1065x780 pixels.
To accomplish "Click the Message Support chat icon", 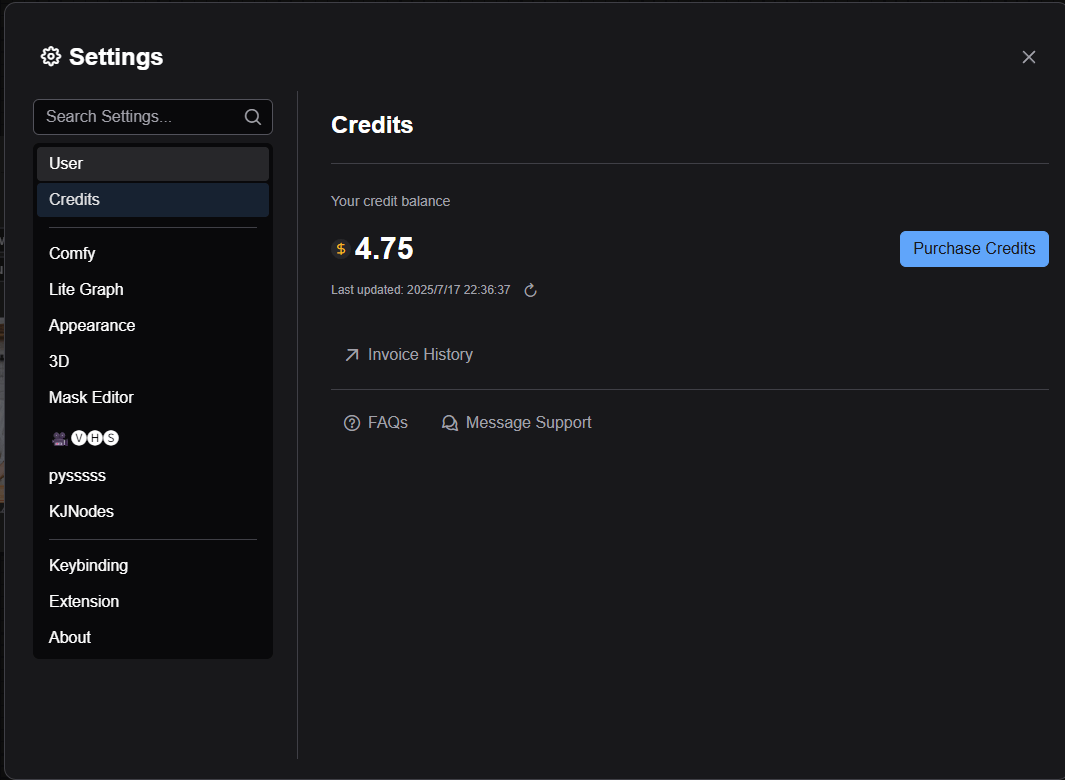I will click(x=450, y=423).
